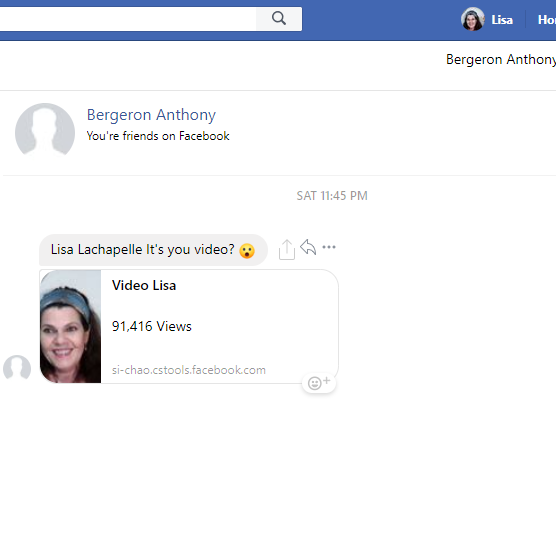Screen dimensions: 556x559
Task: Click the Lisa profile link in the header
Action: click(502, 20)
